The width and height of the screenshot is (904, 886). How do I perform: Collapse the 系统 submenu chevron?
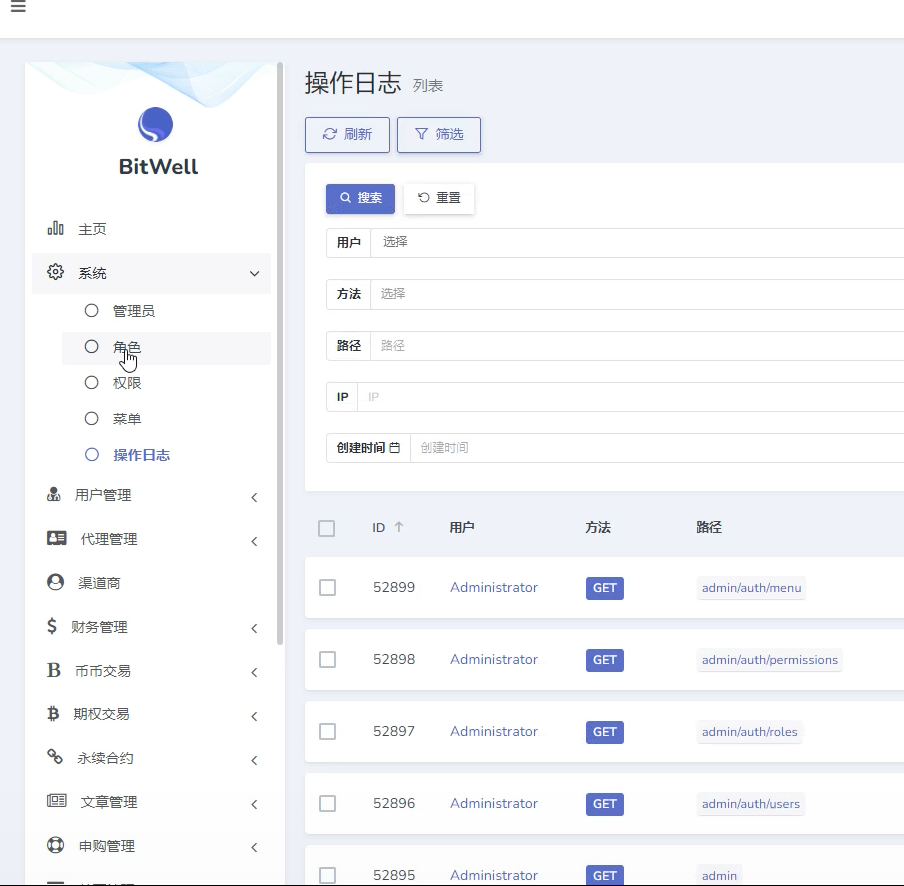click(x=254, y=272)
